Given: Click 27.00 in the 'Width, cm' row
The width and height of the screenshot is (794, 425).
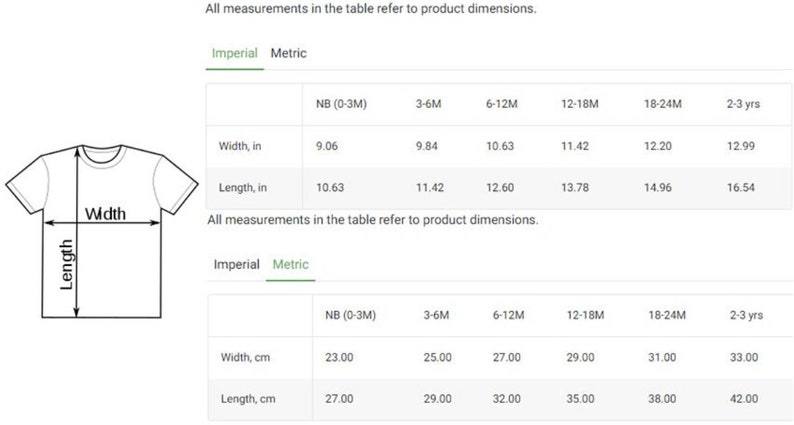Looking at the screenshot, I should [507, 358].
